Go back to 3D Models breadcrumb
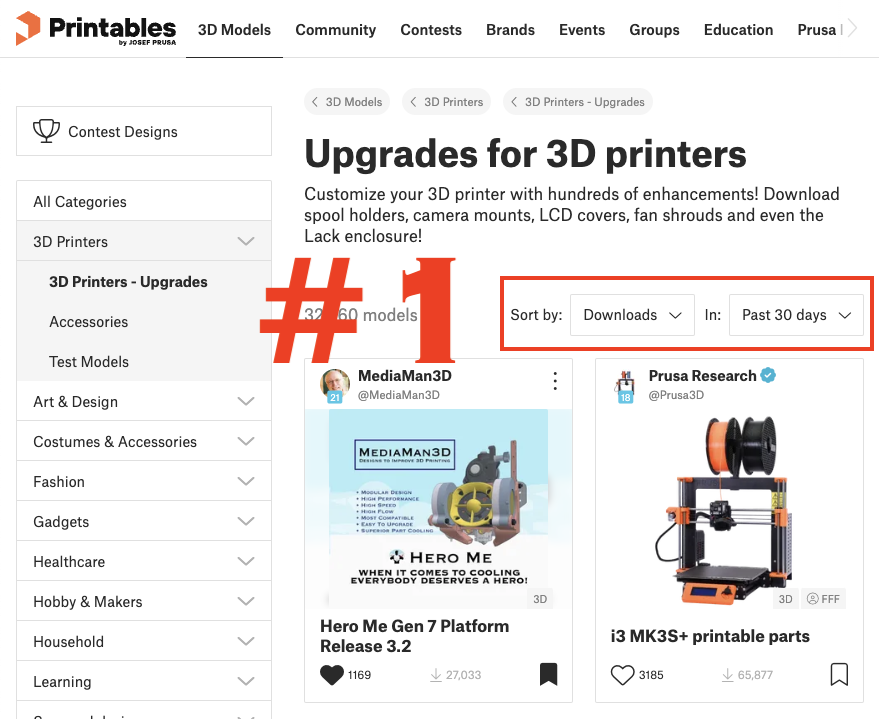Screen dimensions: 879x719 (x=347, y=102)
